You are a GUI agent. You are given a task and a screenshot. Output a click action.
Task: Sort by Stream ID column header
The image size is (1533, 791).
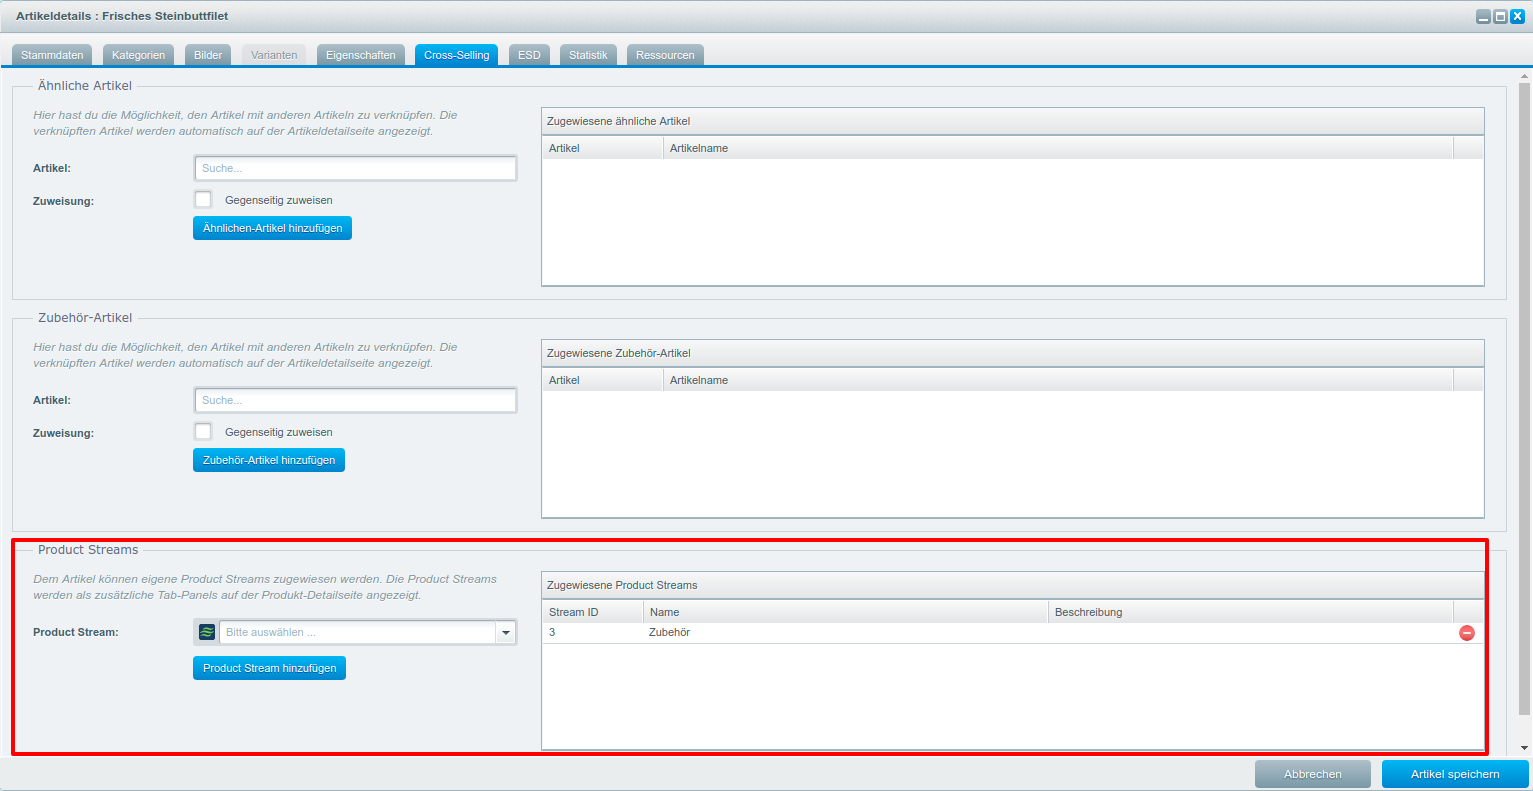[593, 612]
